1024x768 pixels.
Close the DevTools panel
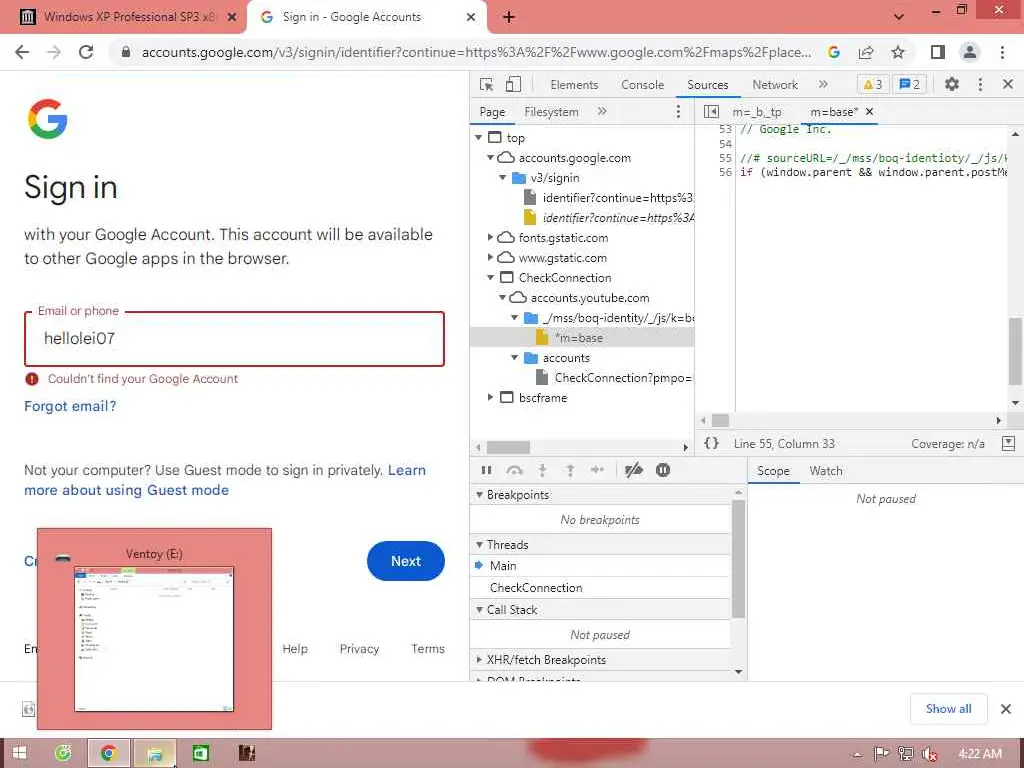(1008, 84)
